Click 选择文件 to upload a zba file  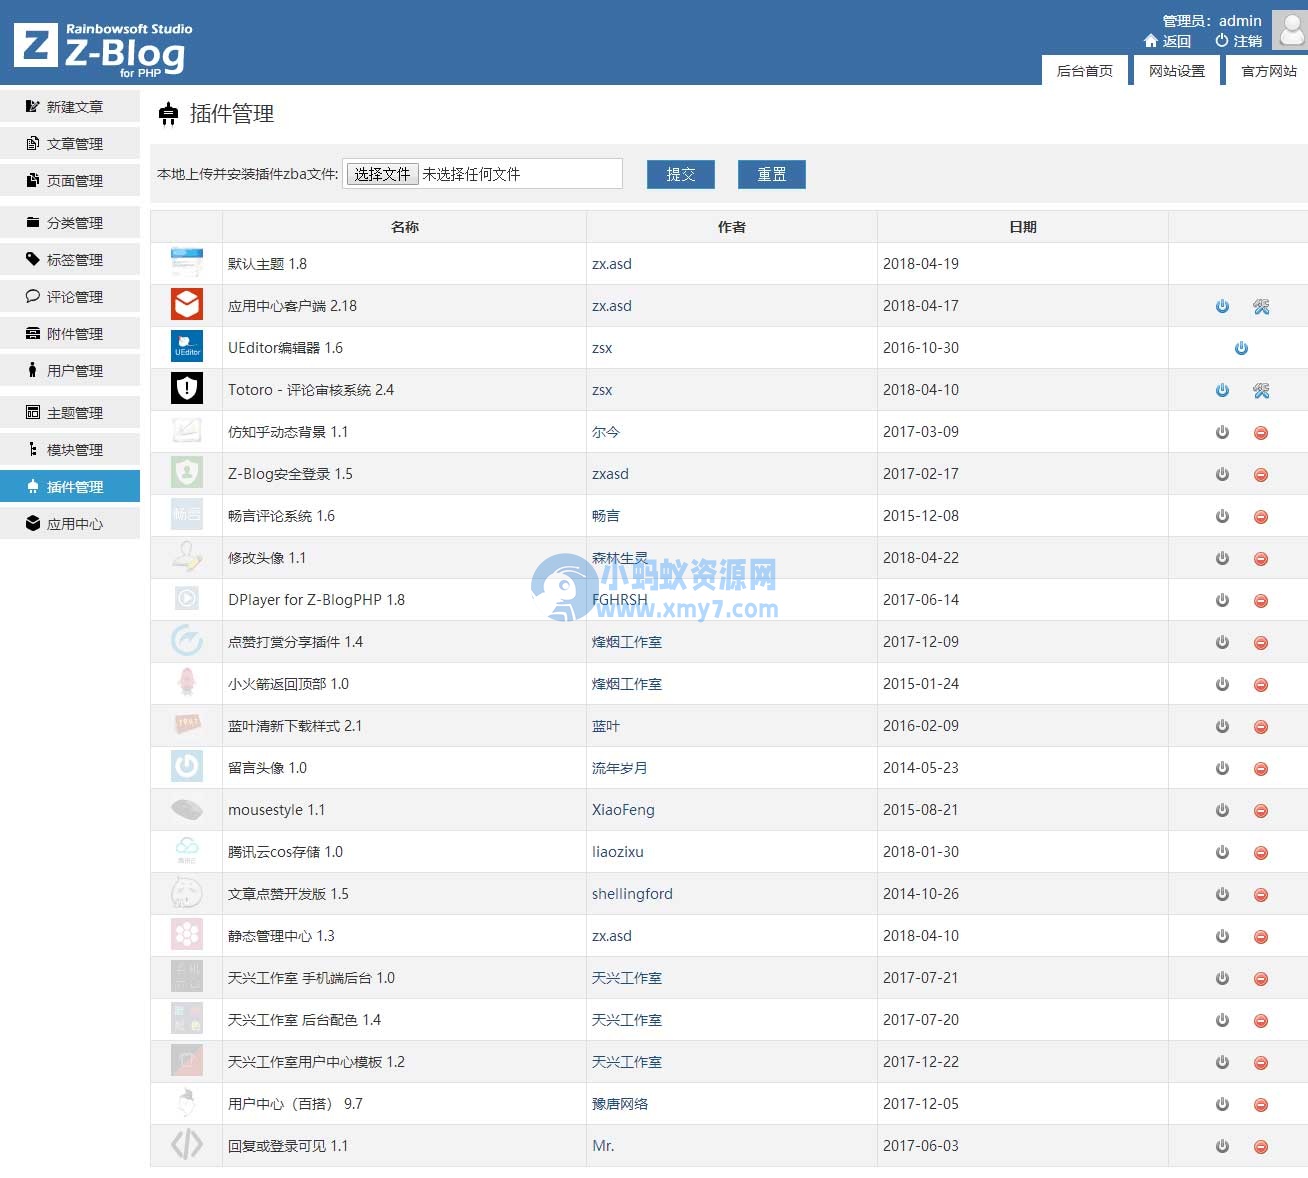click(x=382, y=173)
